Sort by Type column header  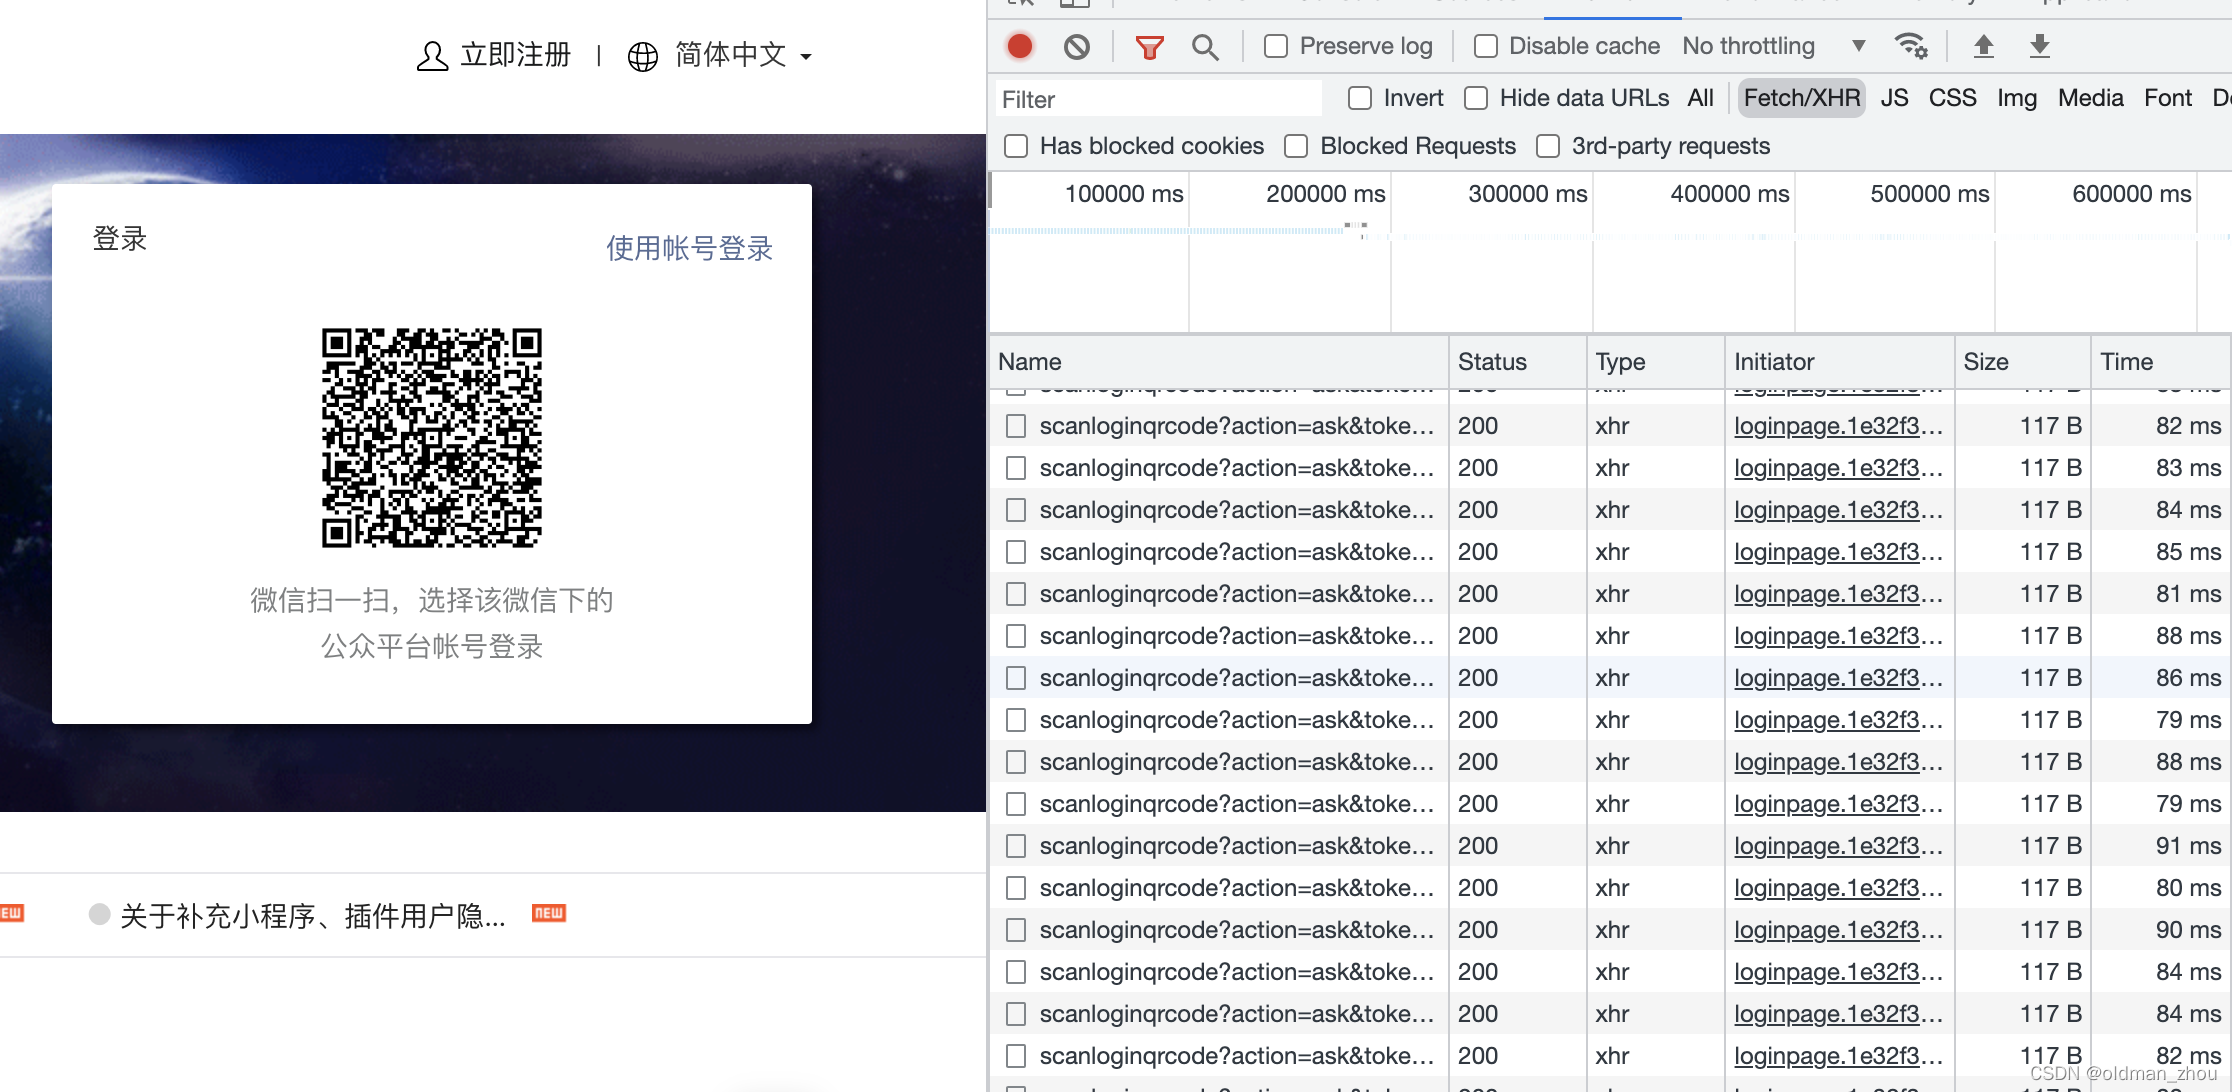[x=1655, y=362]
